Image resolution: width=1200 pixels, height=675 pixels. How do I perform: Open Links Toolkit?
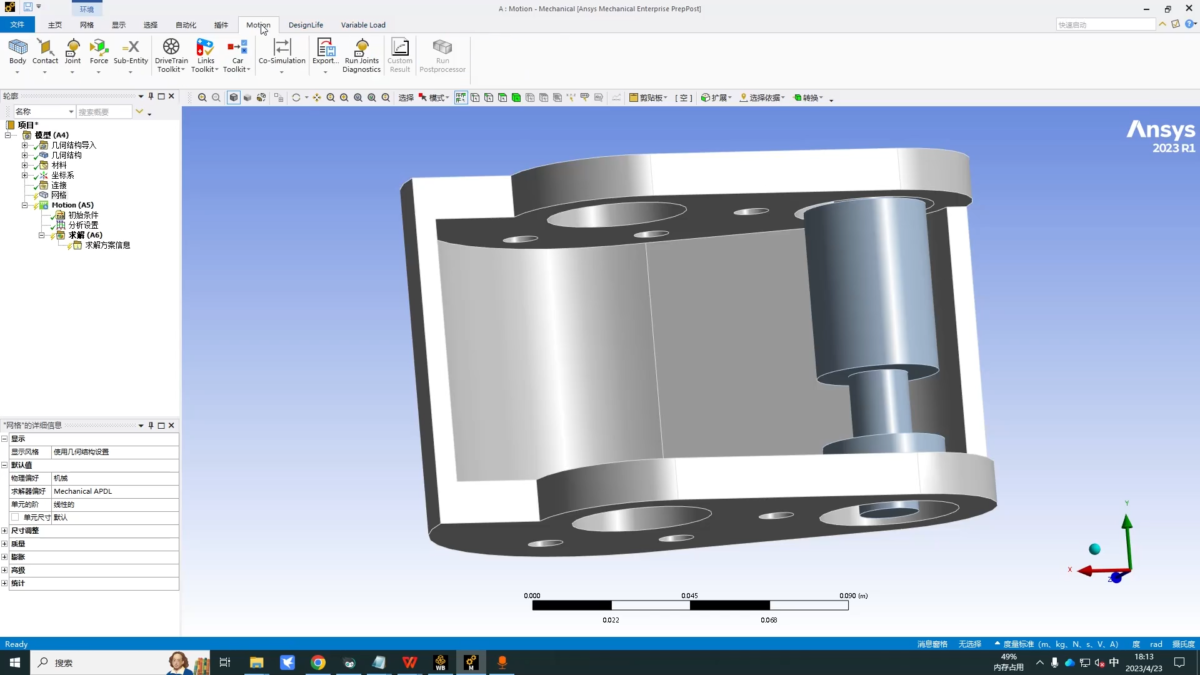click(x=205, y=56)
